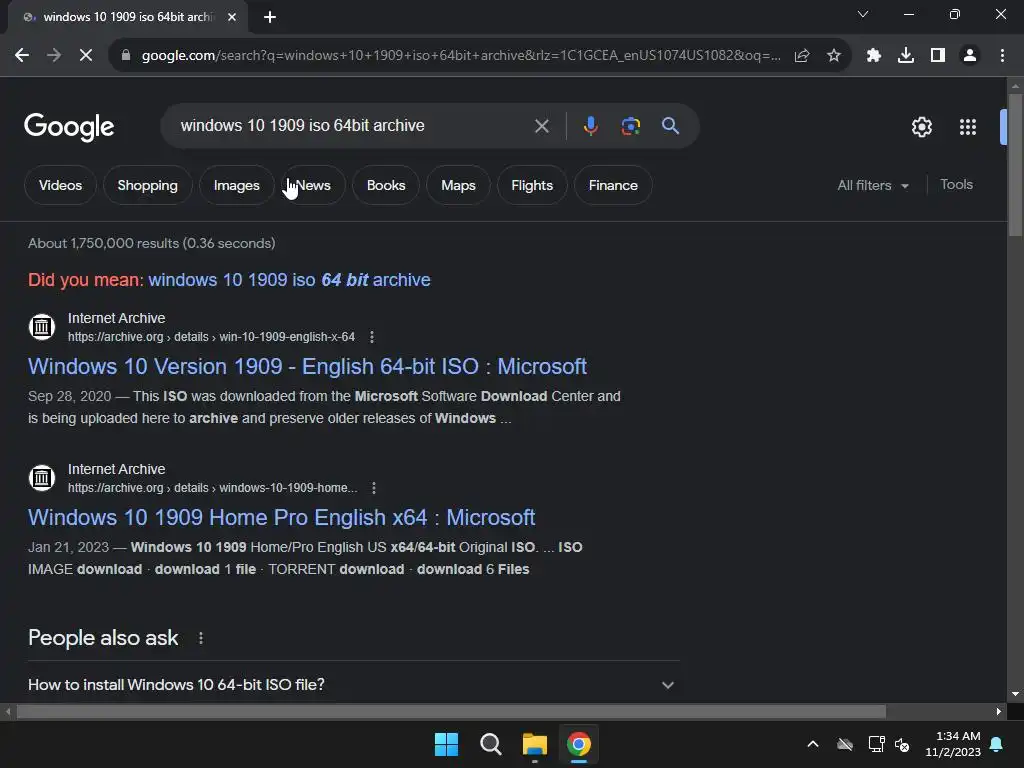Share this page icon in address bar

point(802,56)
